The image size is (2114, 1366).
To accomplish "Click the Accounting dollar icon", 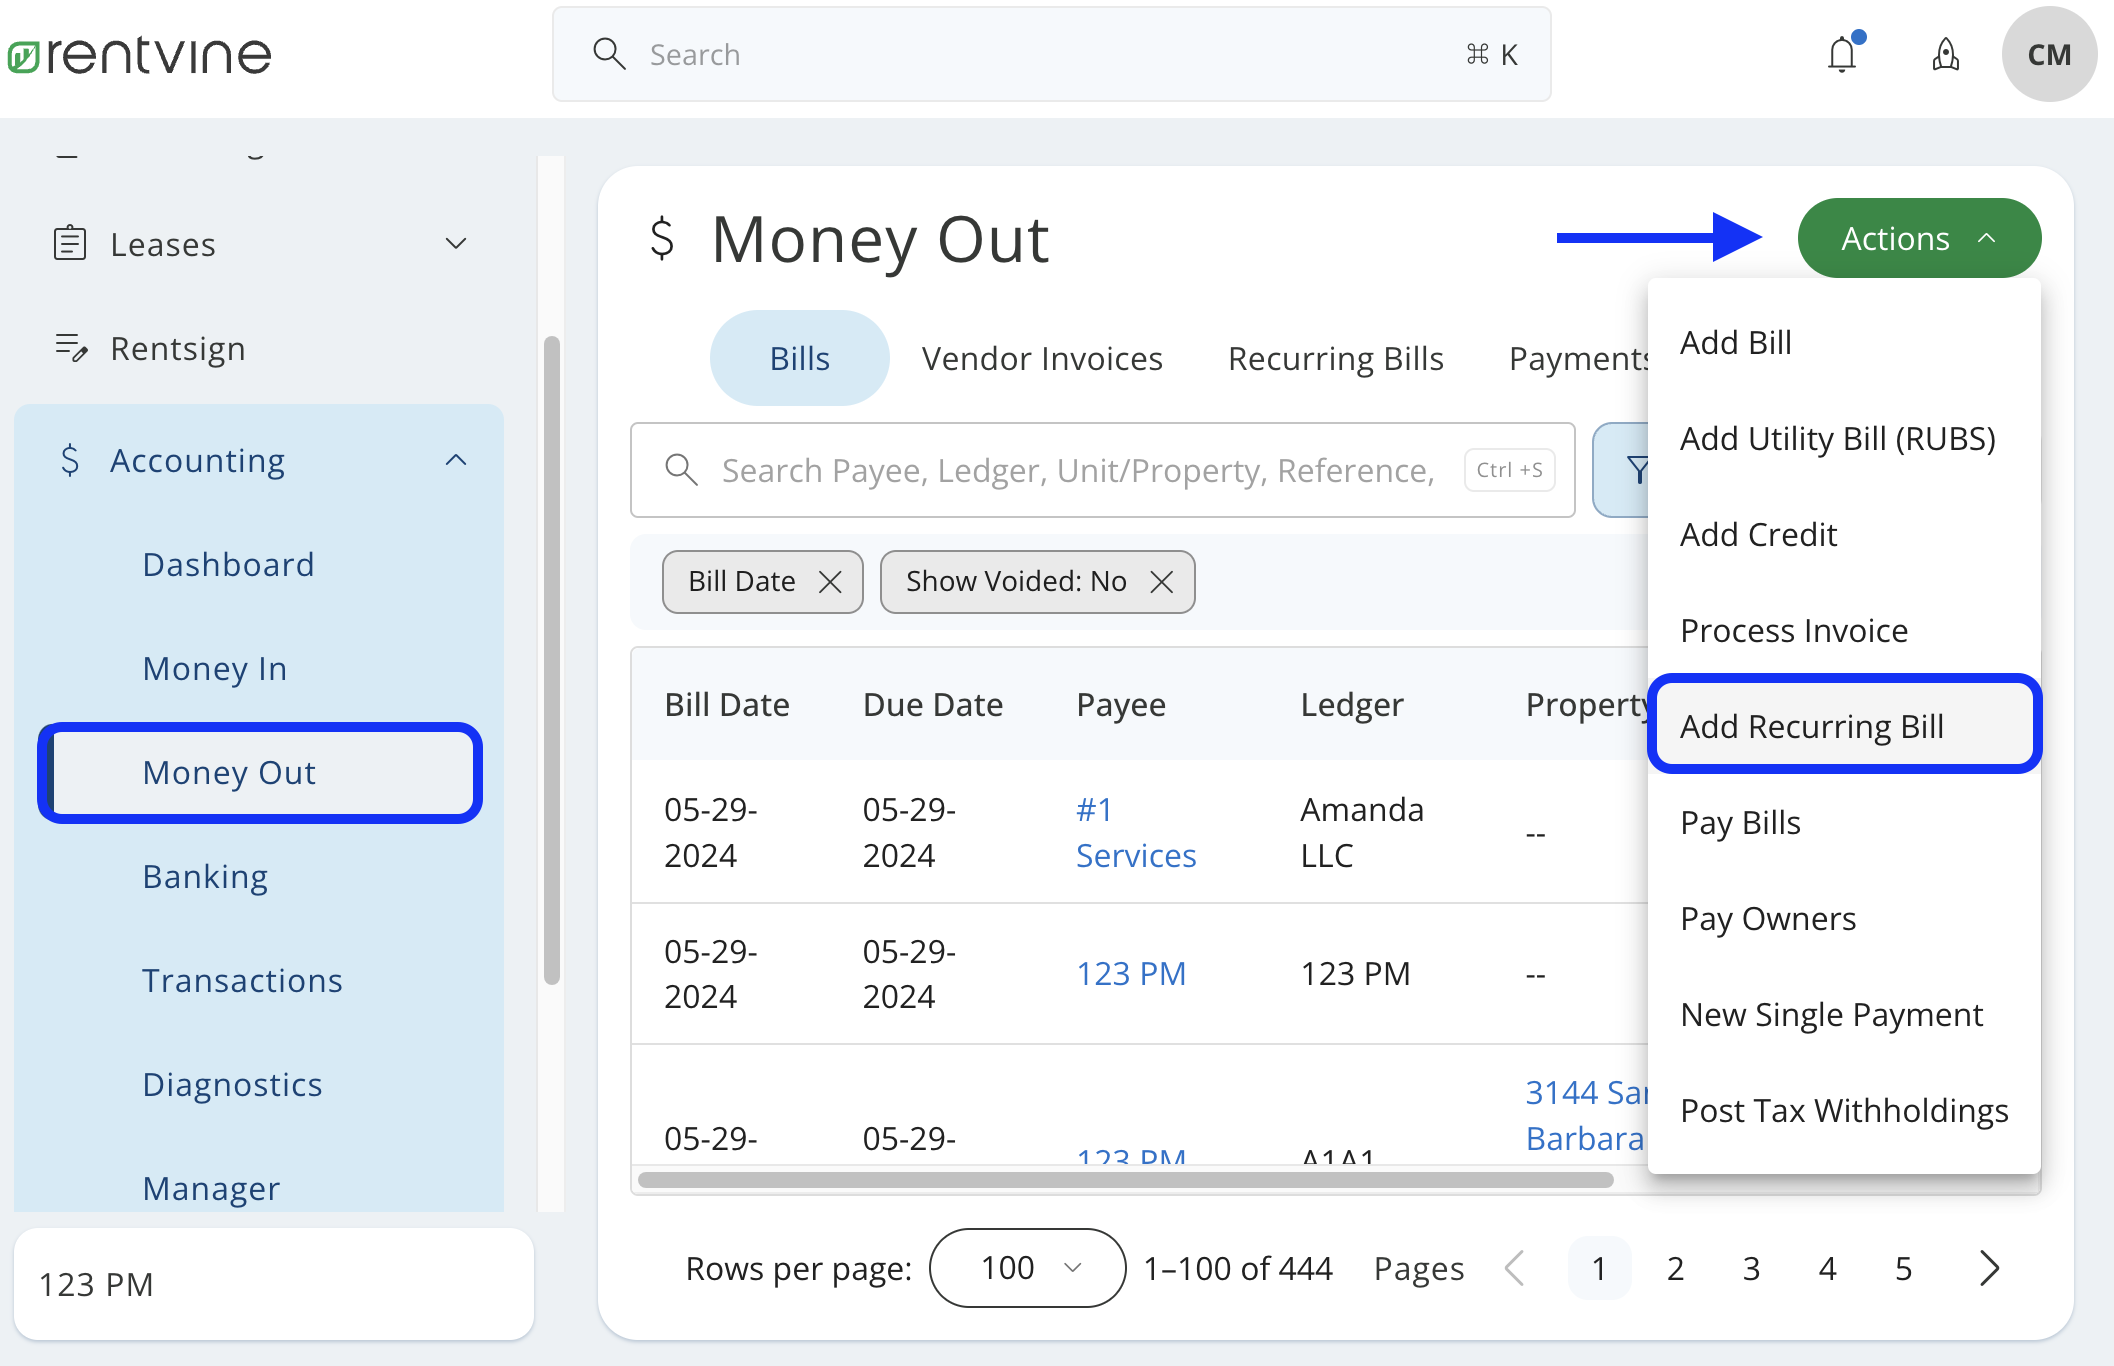I will pyautogui.click(x=69, y=460).
